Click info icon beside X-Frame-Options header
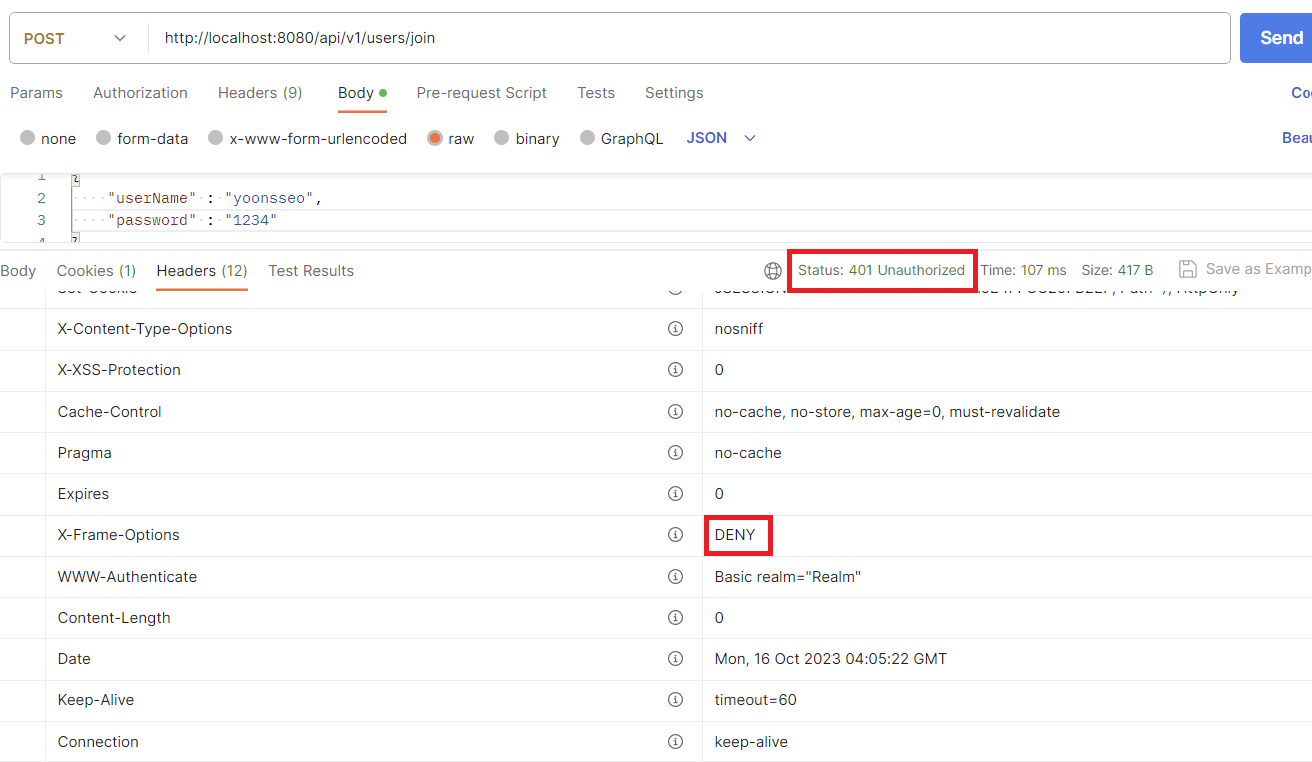The height and width of the screenshot is (762, 1312). [676, 535]
